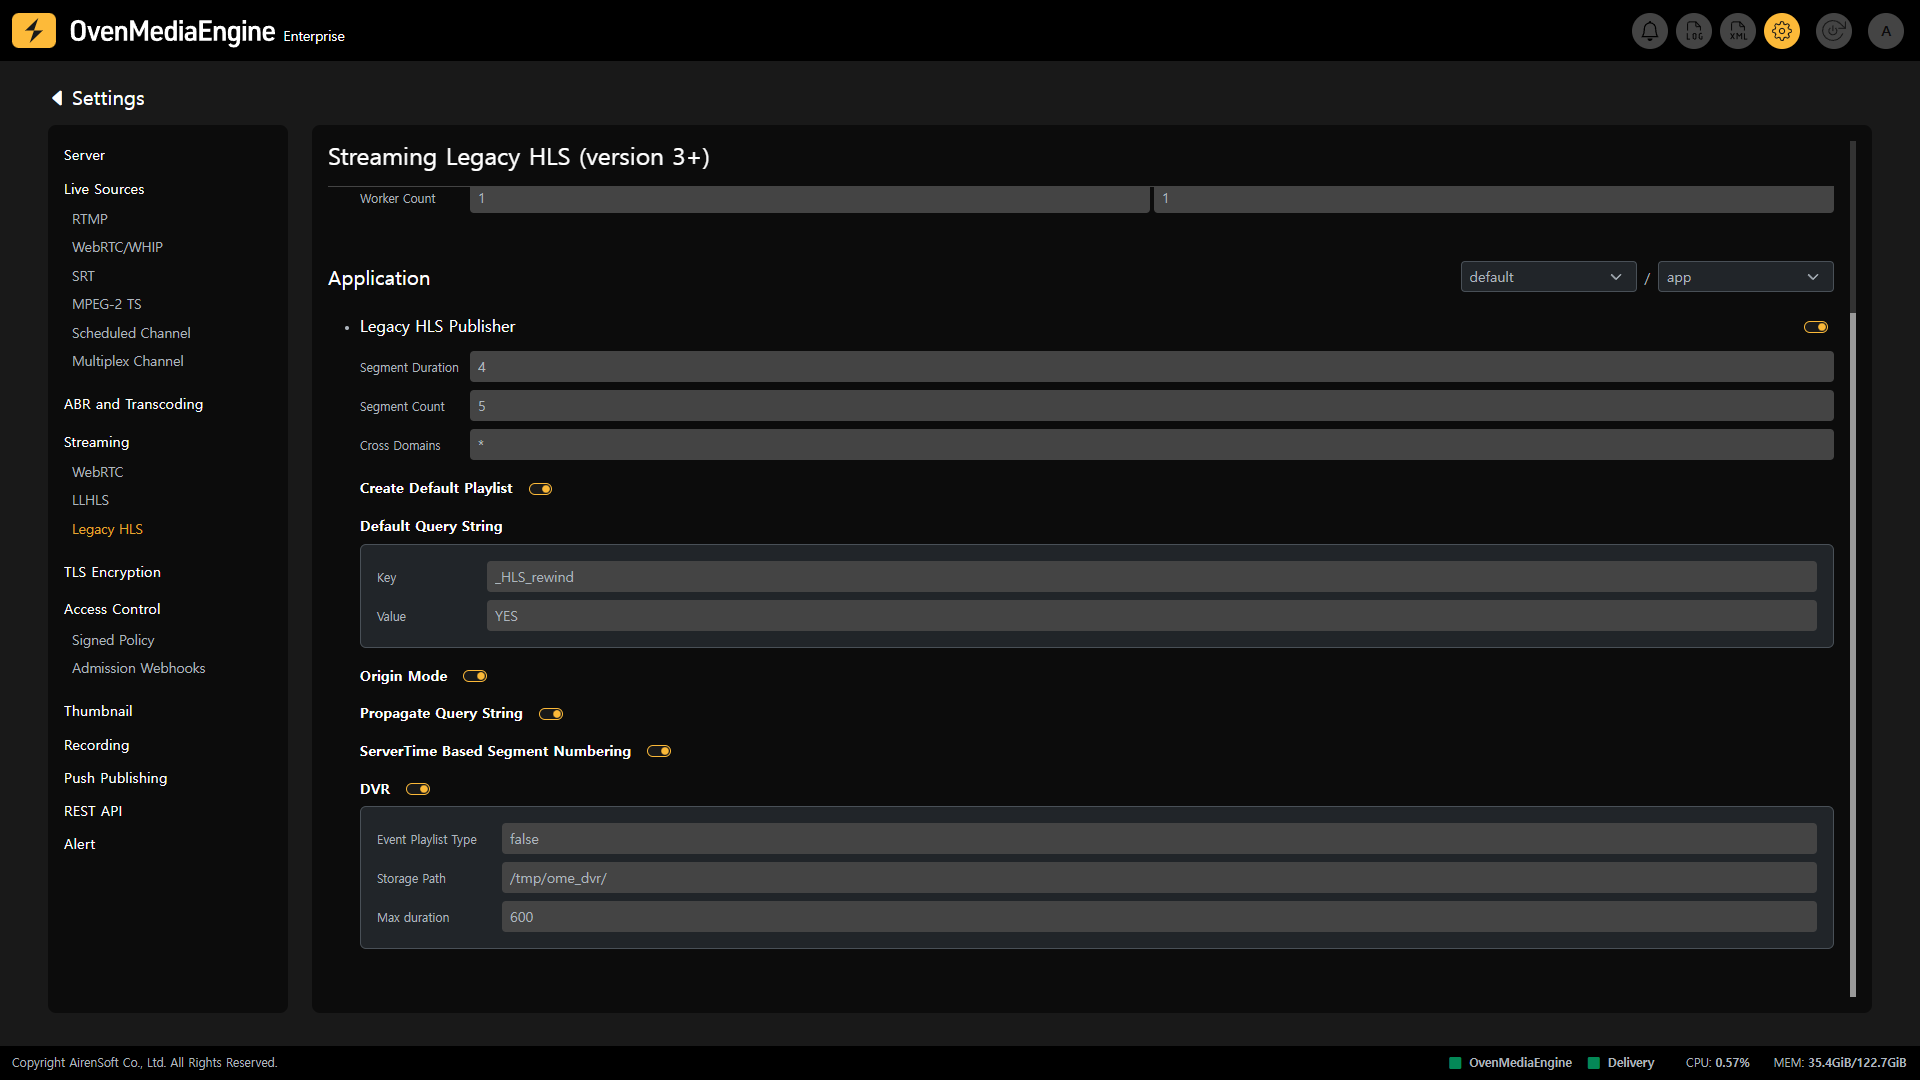Click the restart power icon

(1833, 31)
